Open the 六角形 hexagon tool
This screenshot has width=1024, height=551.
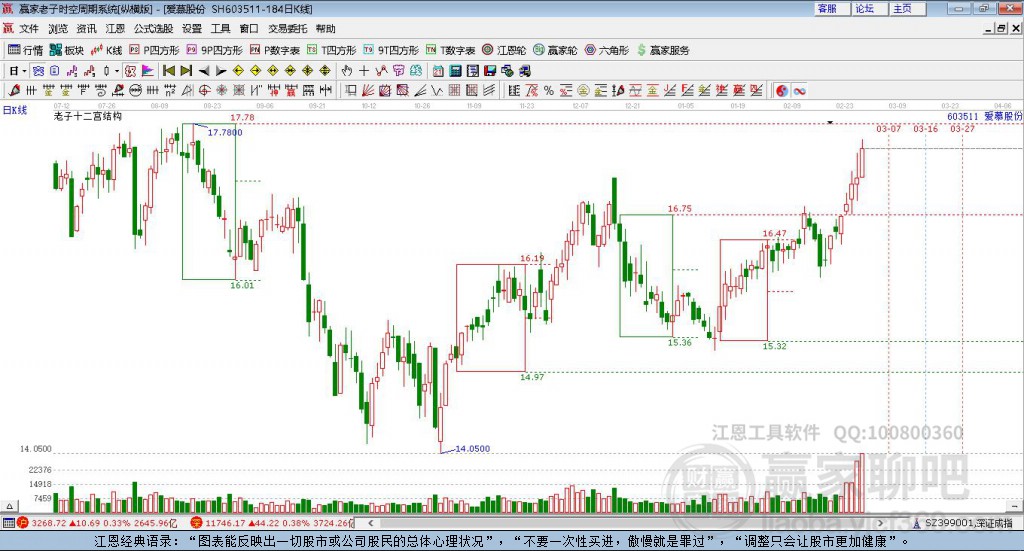click(606, 50)
